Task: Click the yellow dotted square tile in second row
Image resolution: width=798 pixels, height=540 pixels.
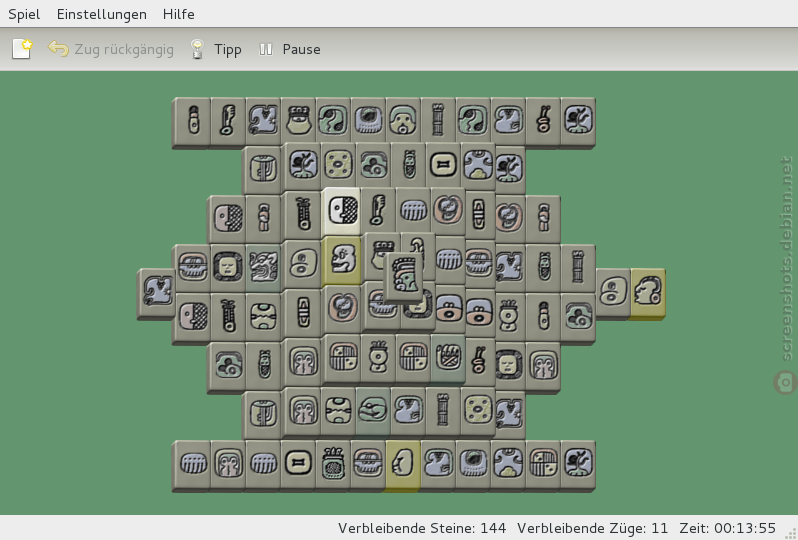Action: [338, 165]
